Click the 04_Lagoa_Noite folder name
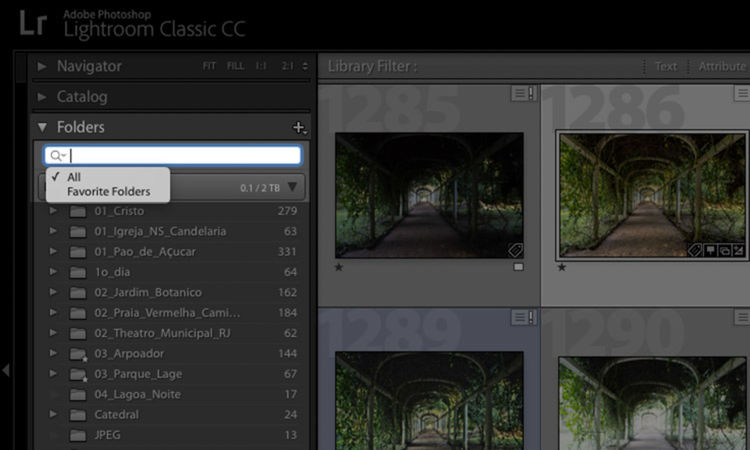 [x=138, y=394]
